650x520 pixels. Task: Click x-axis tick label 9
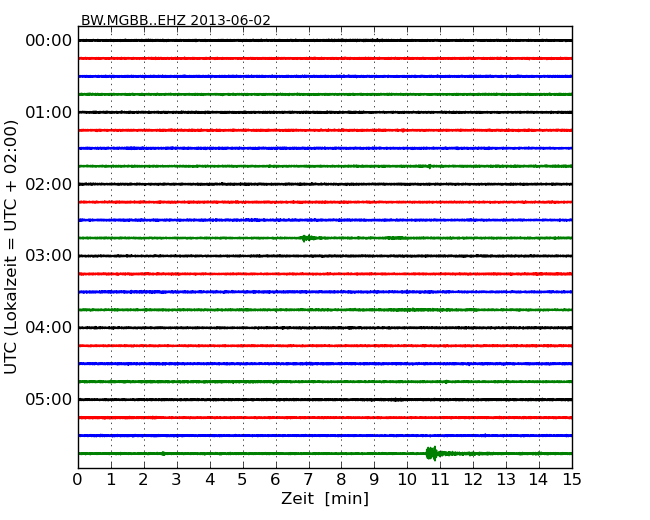374,480
